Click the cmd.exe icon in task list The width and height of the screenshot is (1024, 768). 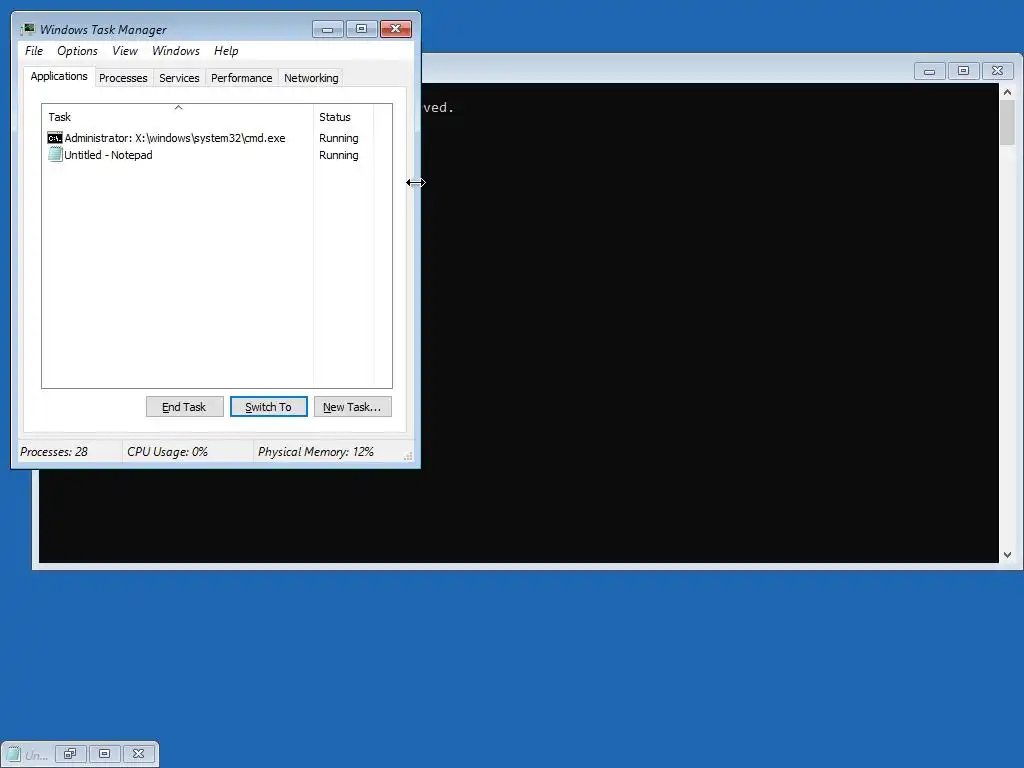55,138
